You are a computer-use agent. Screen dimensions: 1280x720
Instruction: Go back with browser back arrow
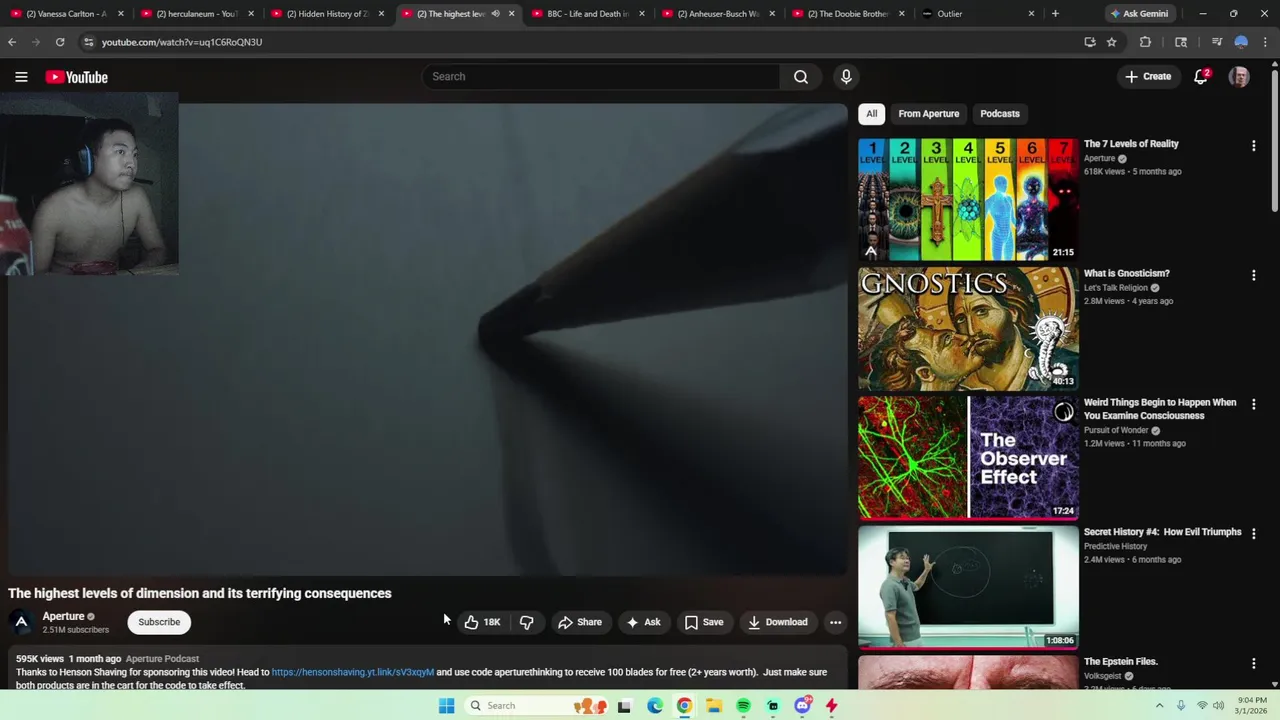point(12,42)
